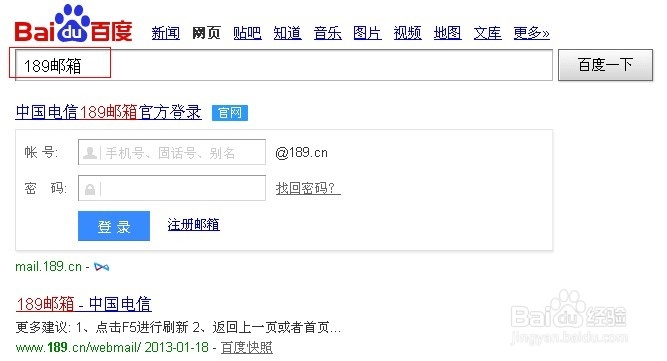Image resolution: width=667 pixels, height=361 pixels.
Task: Open the 新闻 tab
Action: click(x=165, y=33)
